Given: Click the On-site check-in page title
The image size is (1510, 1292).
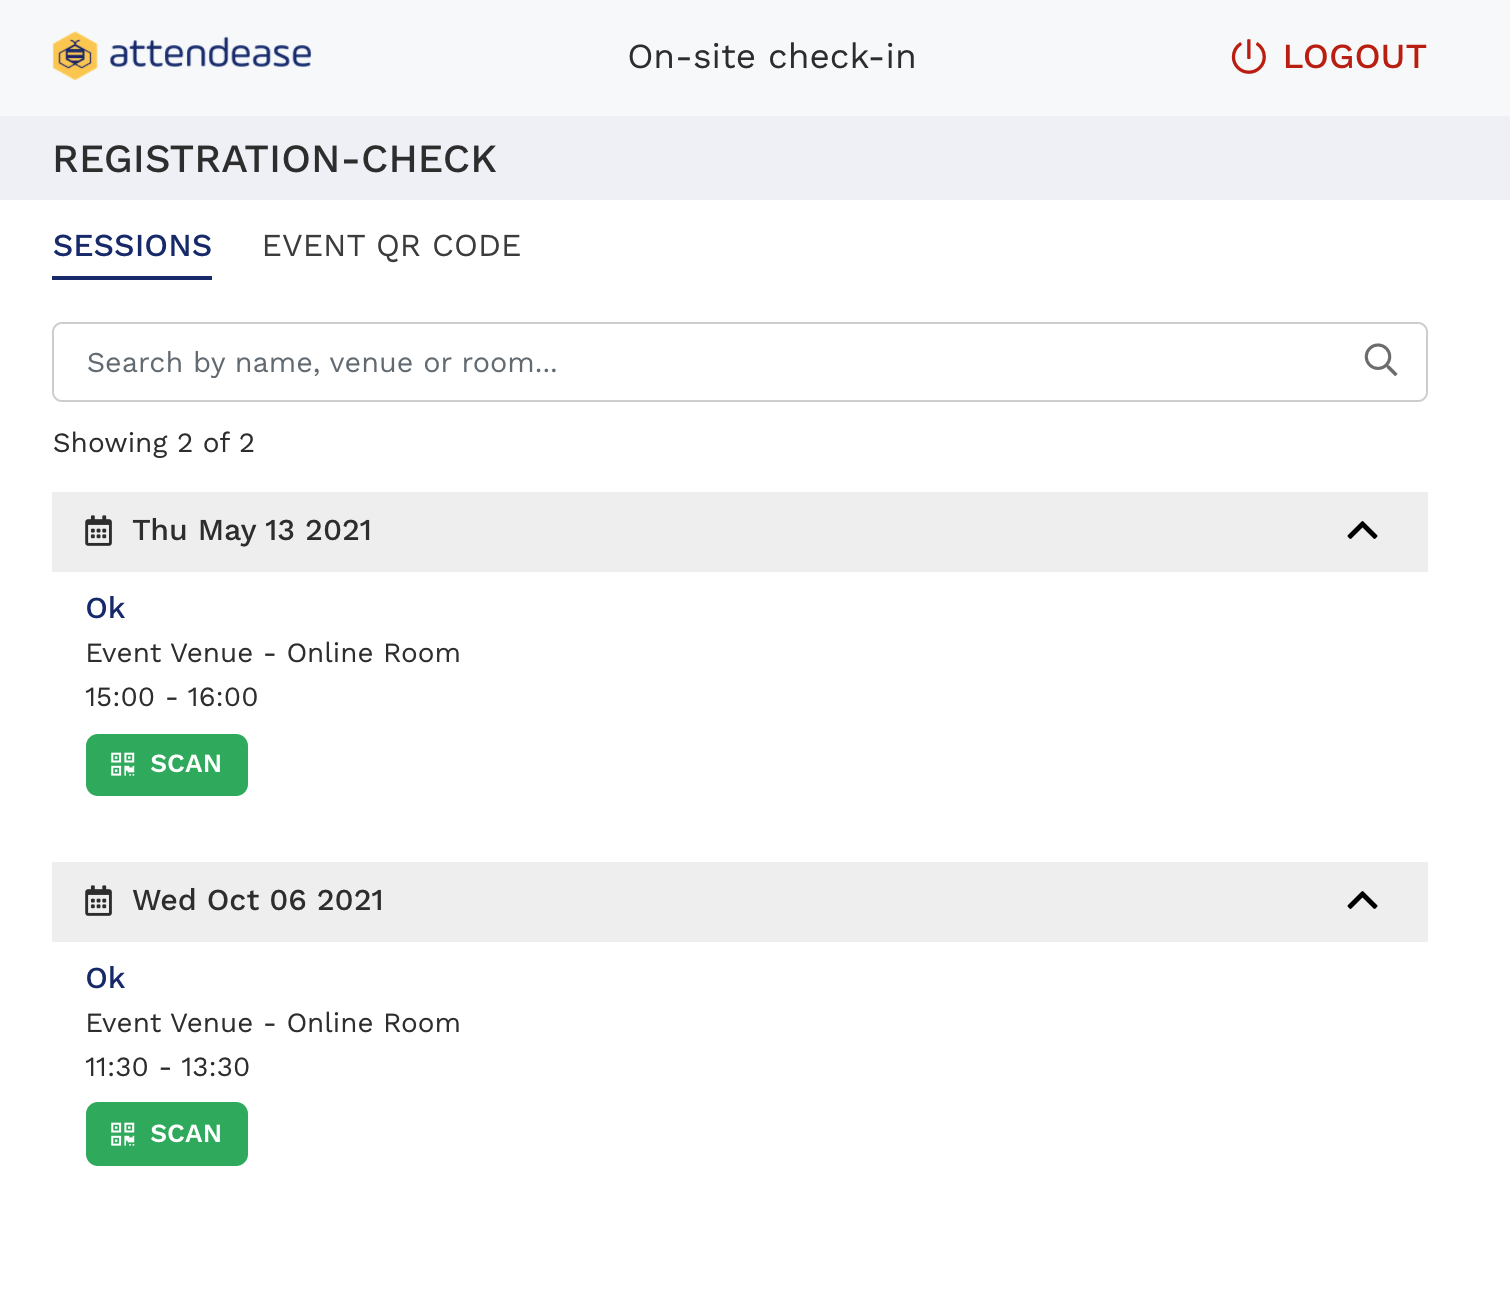Looking at the screenshot, I should [771, 57].
